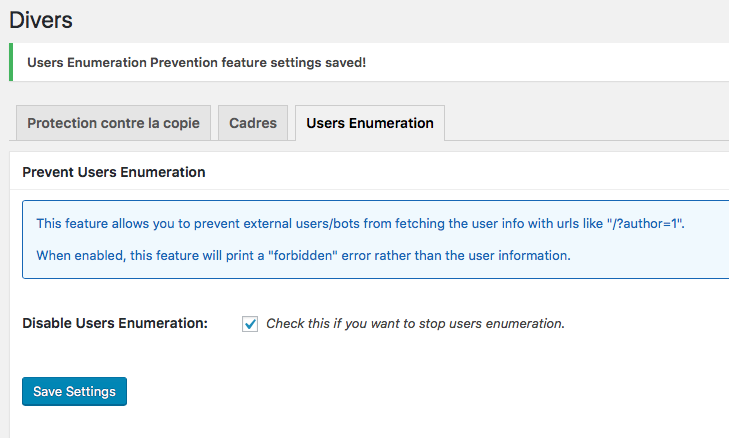This screenshot has width=729, height=438.
Task: Click the green bar on the saved notice
Action: pos(11,62)
